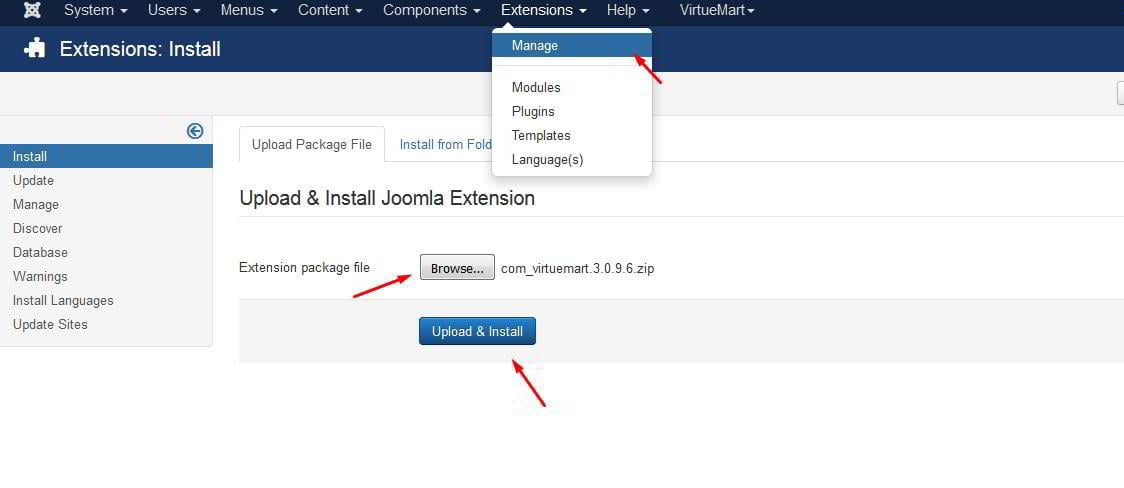Image resolution: width=1124 pixels, height=488 pixels.
Task: Open the Components dropdown menu
Action: 431,11
